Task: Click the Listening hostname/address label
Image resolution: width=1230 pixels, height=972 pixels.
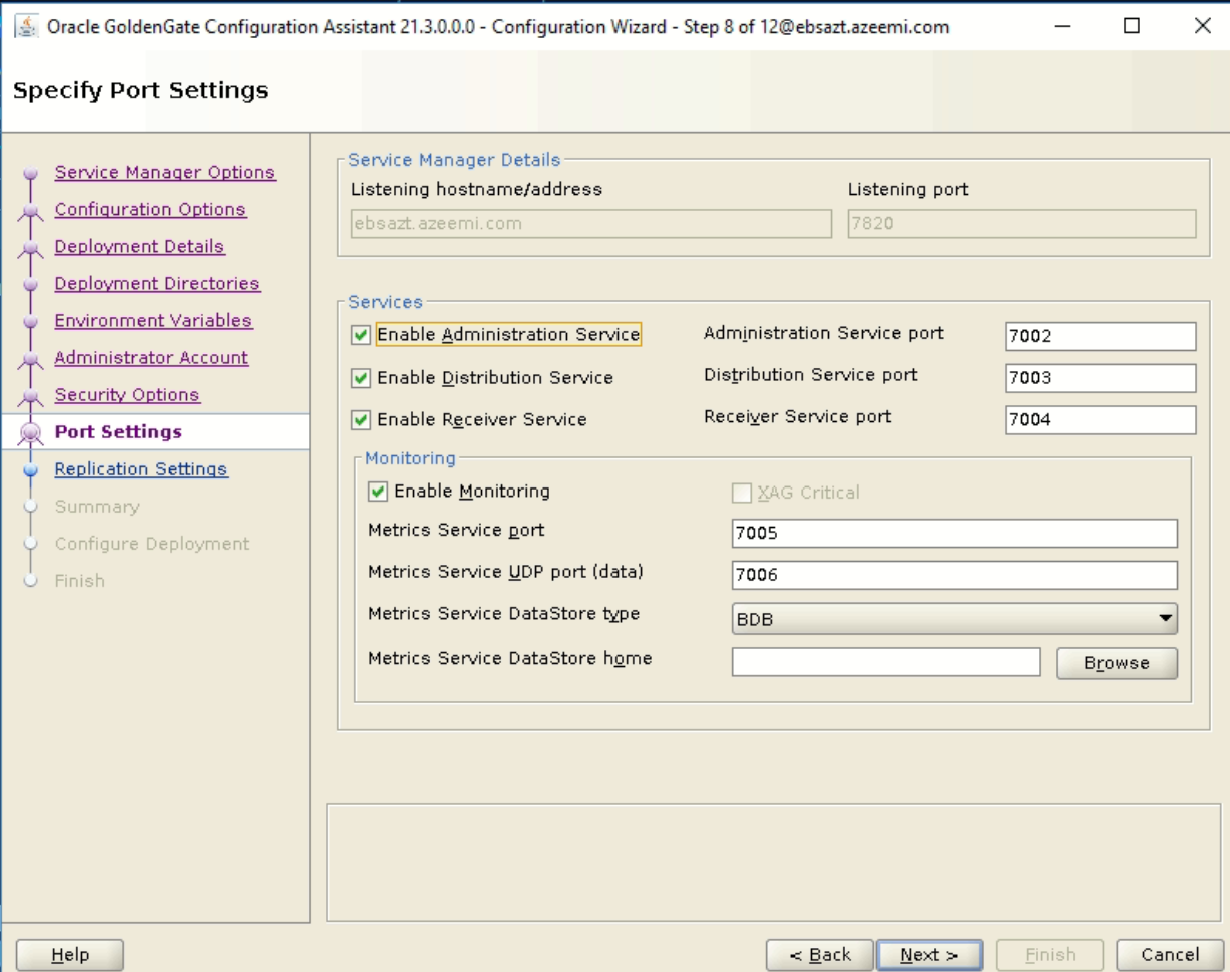Action: click(x=477, y=189)
